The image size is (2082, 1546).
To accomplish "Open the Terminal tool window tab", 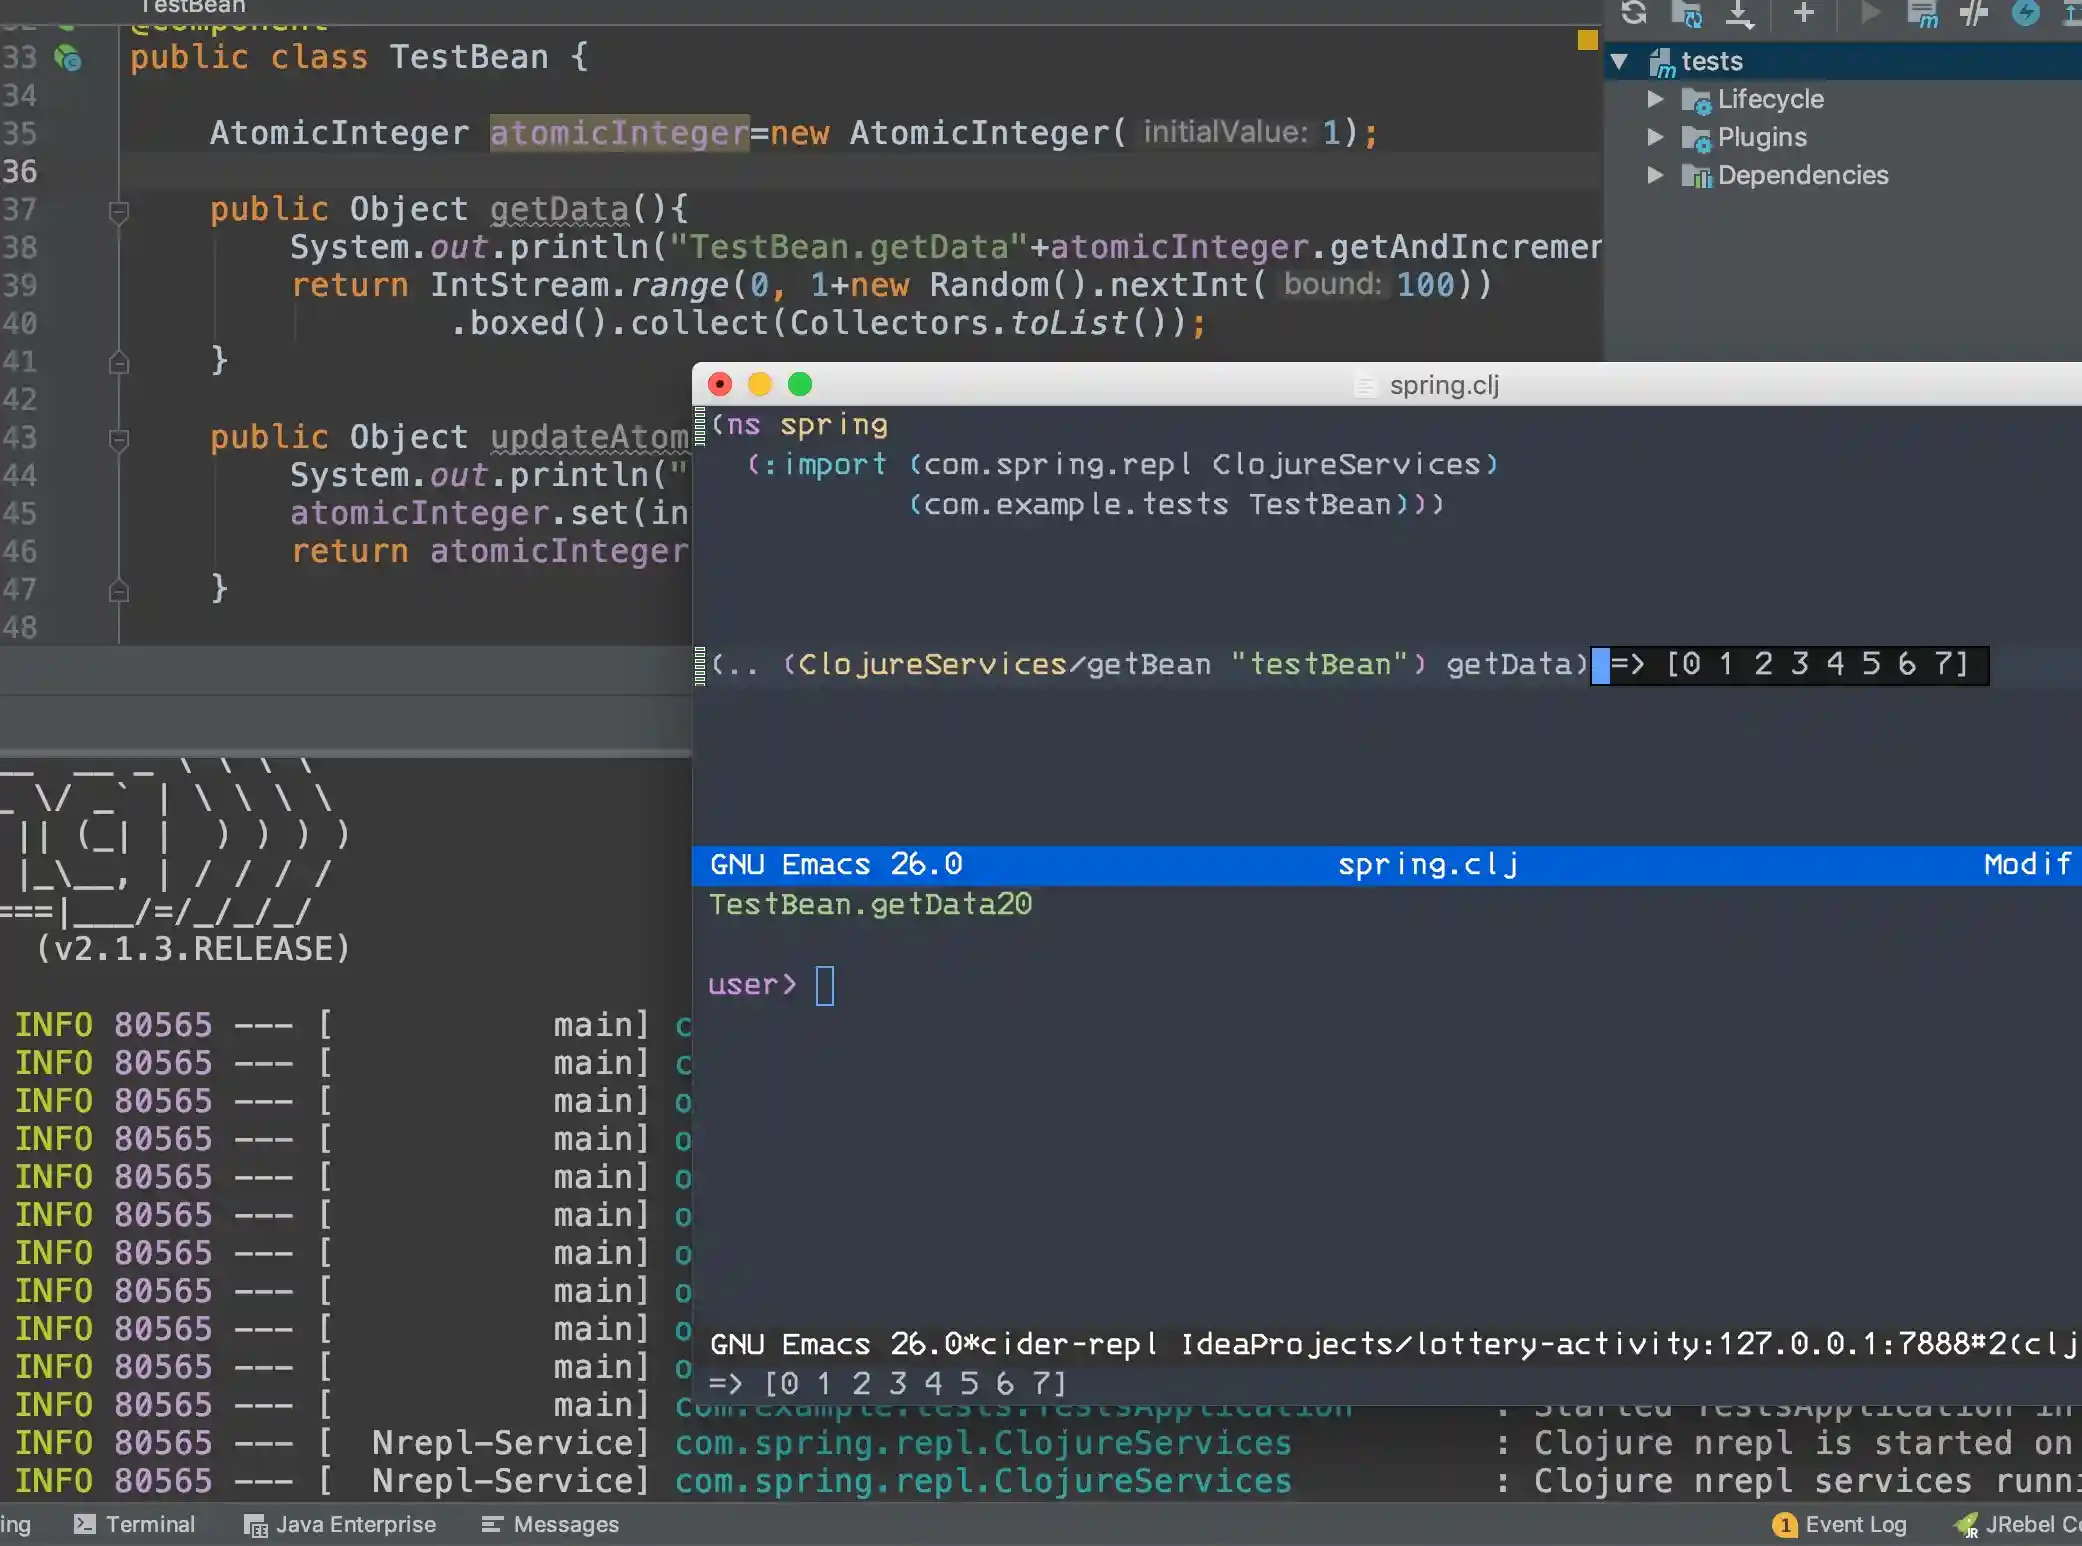I will click(135, 1524).
